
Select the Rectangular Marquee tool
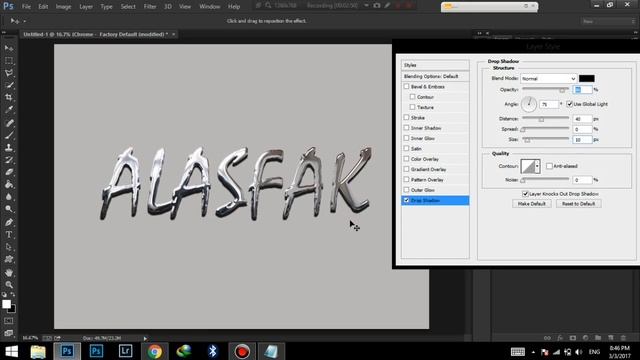9,60
